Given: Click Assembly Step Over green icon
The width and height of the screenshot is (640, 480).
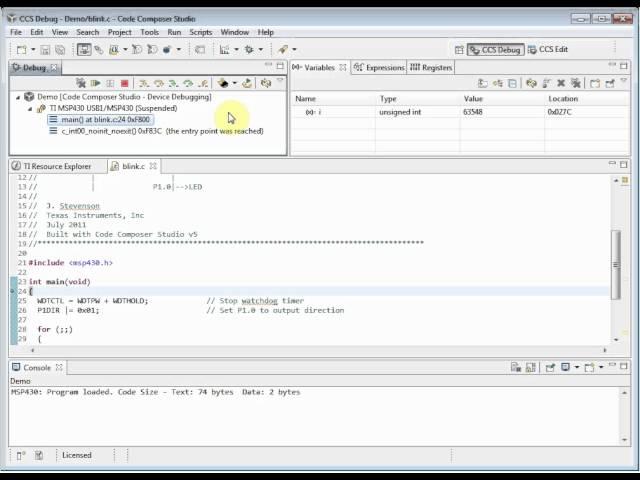Looking at the screenshot, I should [188, 83].
